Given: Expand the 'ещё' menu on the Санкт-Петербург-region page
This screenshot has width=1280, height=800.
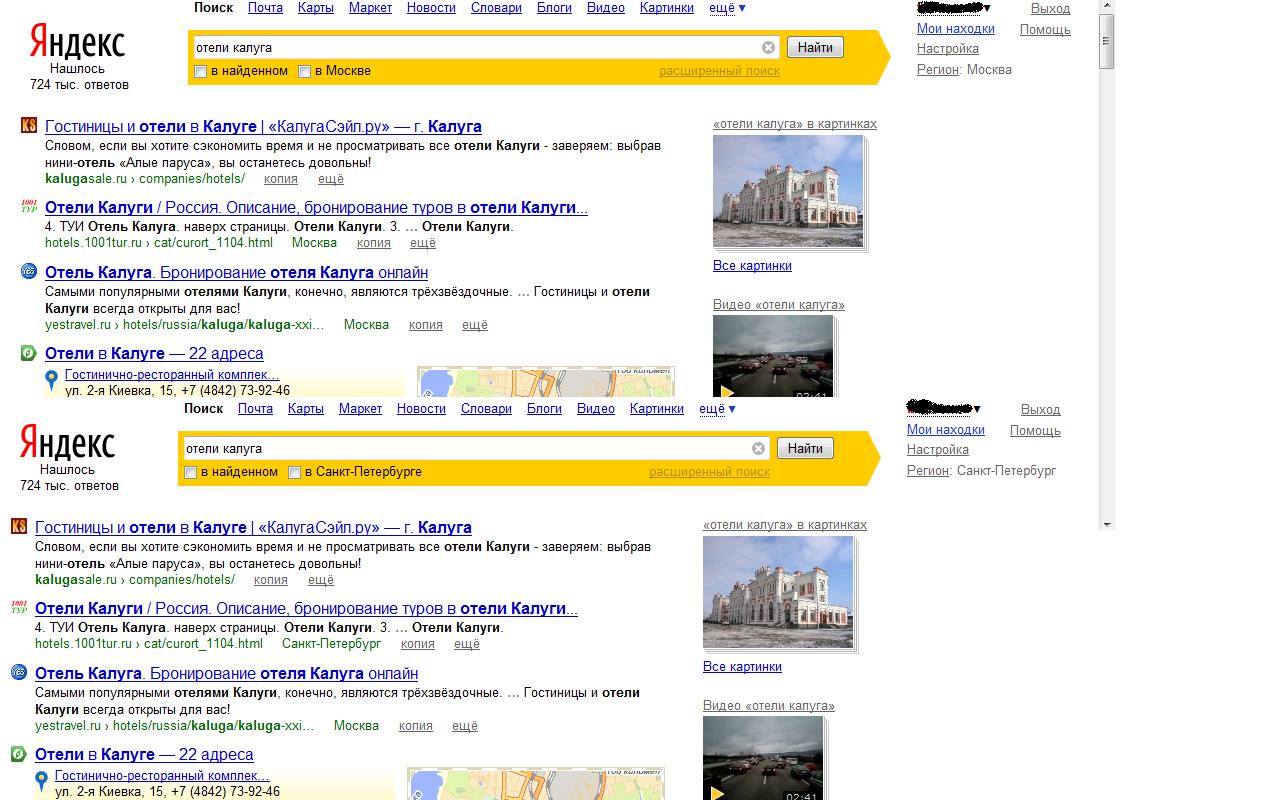Looking at the screenshot, I should (x=717, y=409).
